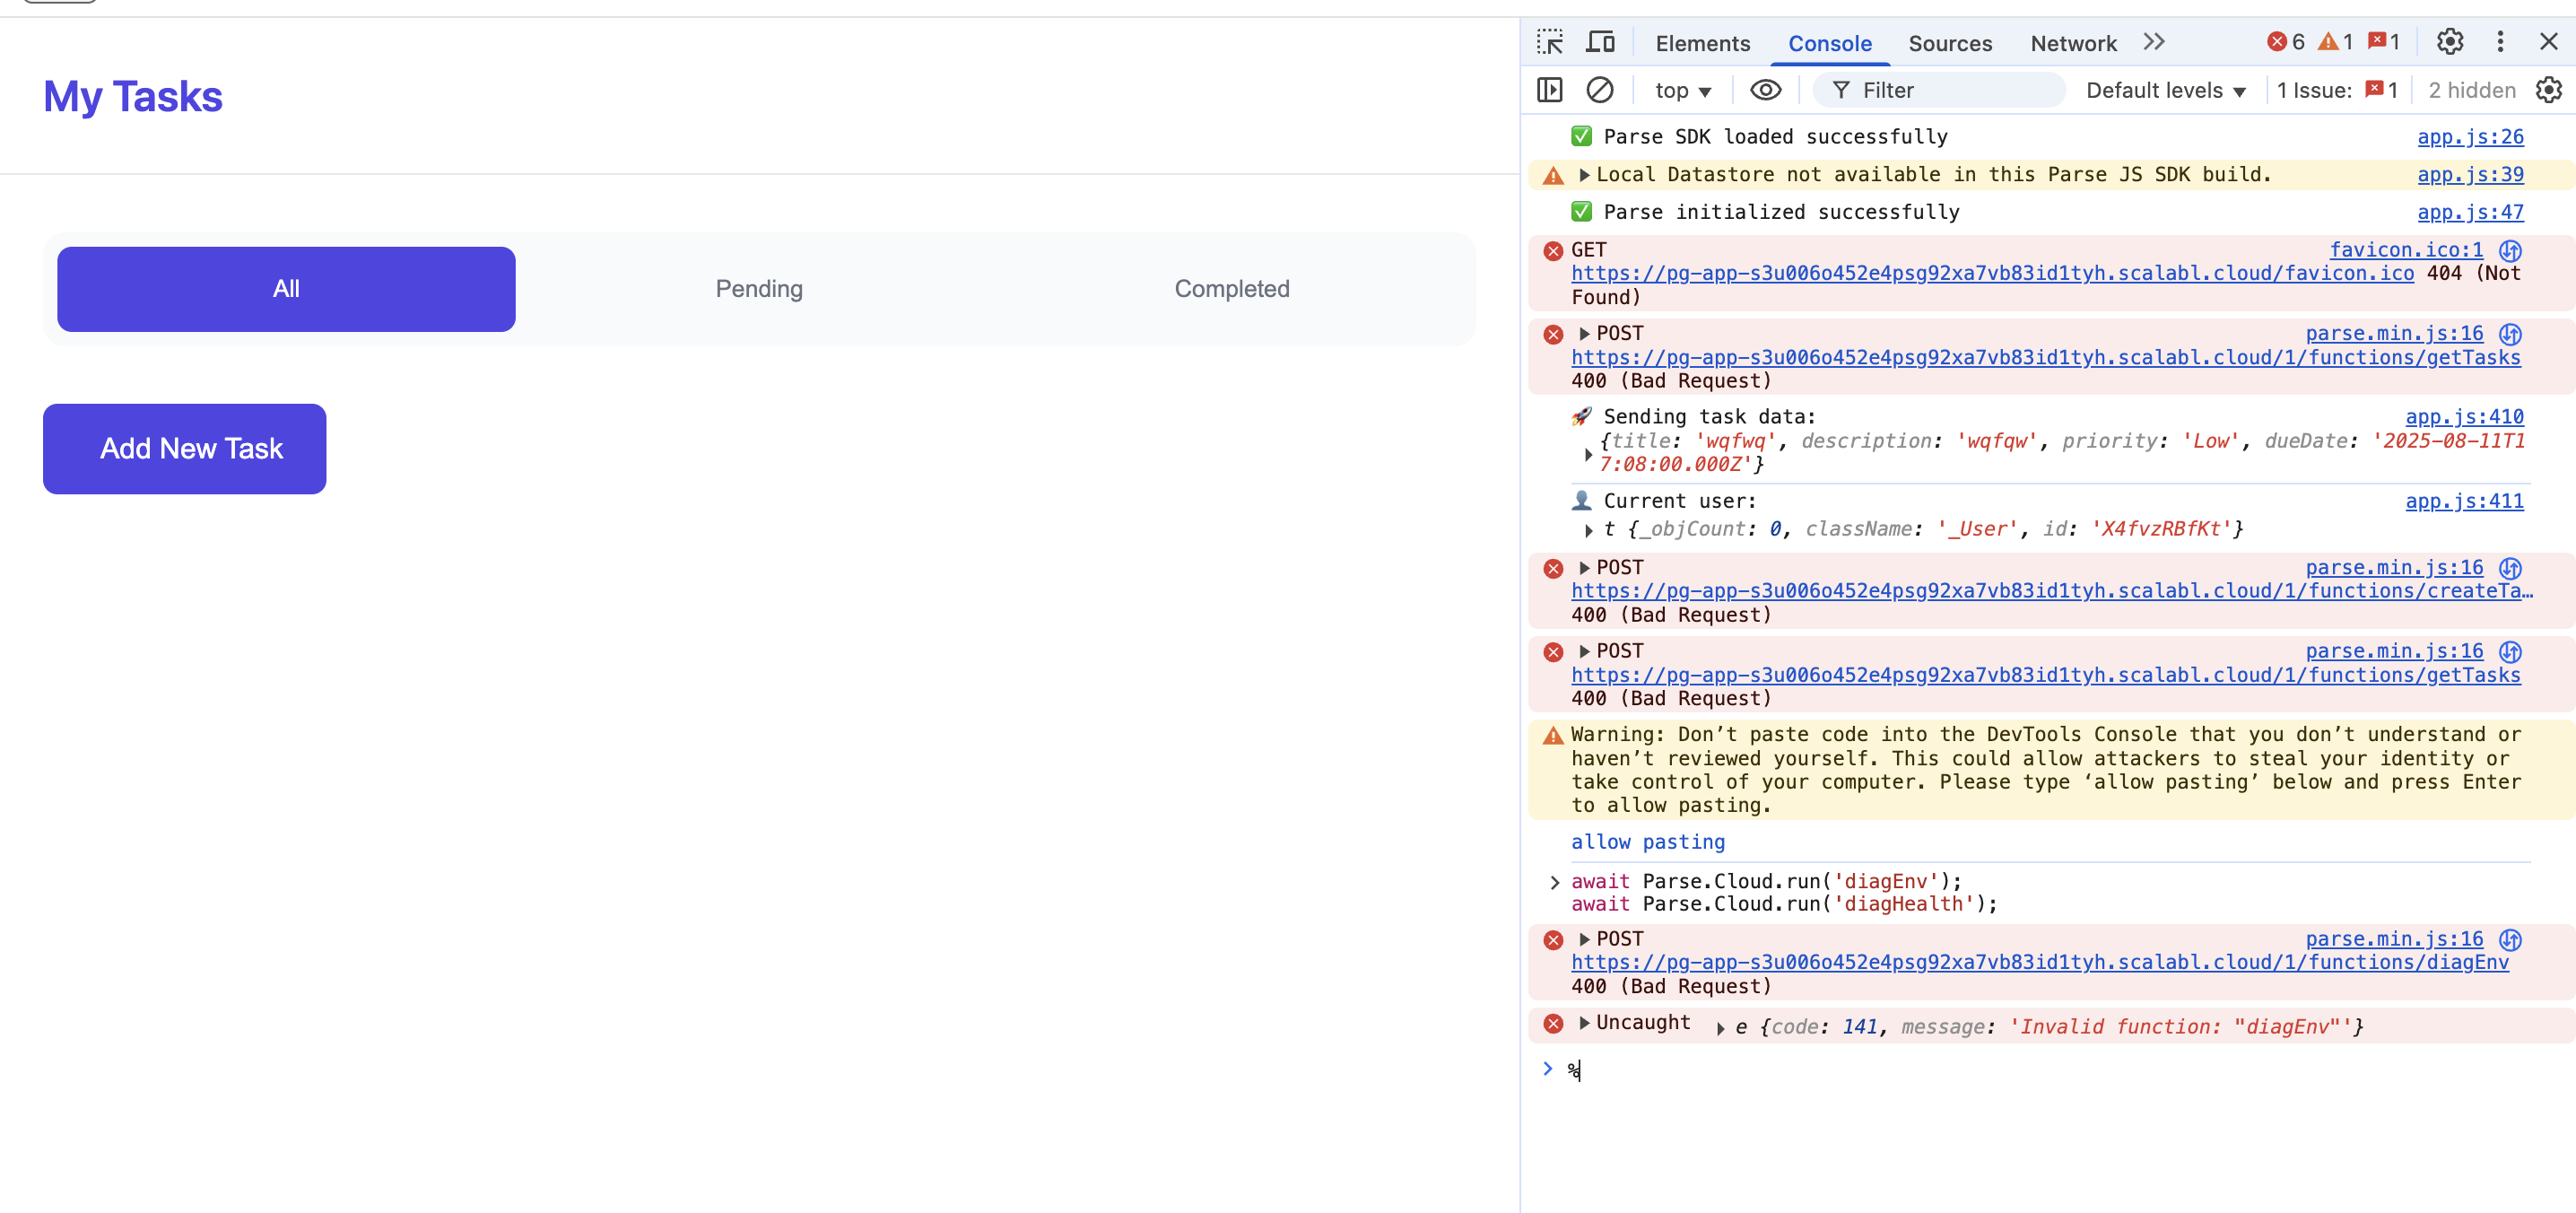Screen dimensions: 2576x1213
Task: Close the DevTools panel
Action: pyautogui.click(x=2548, y=42)
